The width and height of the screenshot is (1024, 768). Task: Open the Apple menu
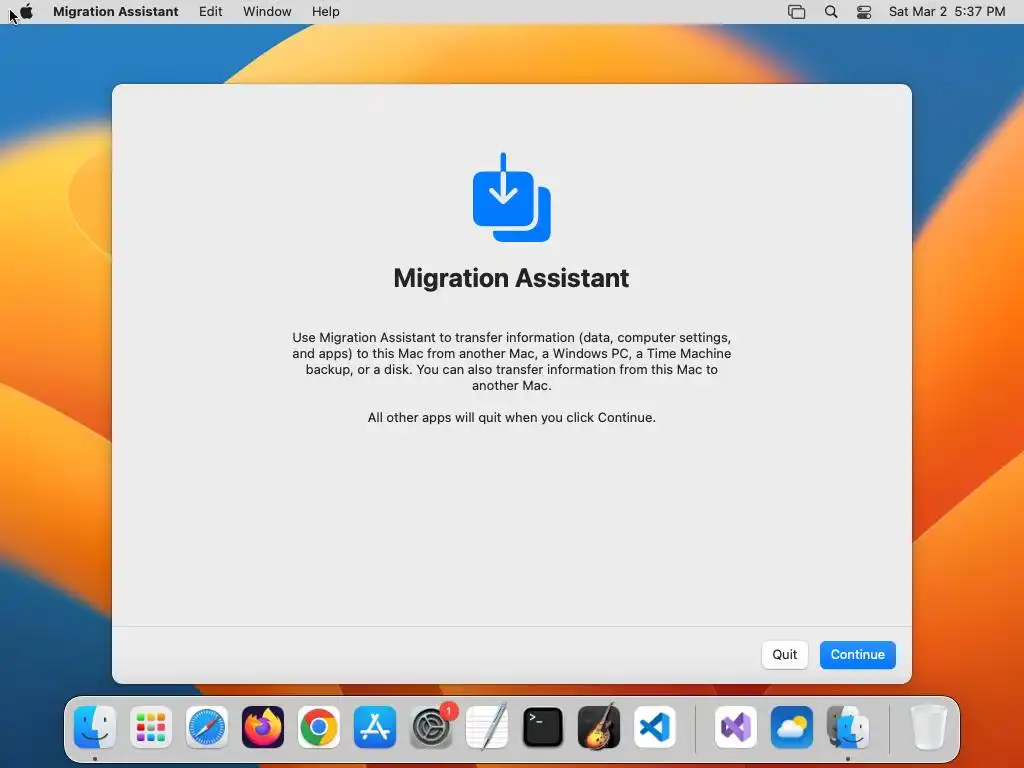click(x=27, y=12)
